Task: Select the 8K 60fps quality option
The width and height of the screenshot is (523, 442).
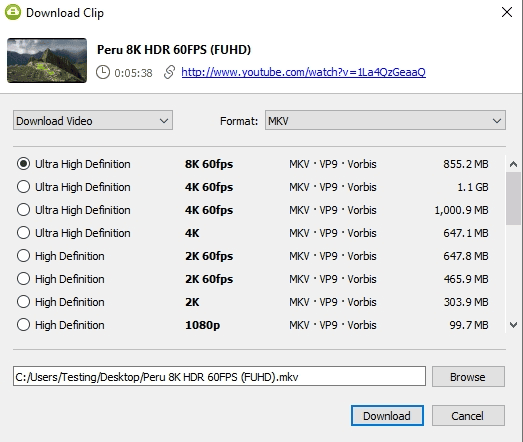Action: tap(23, 164)
